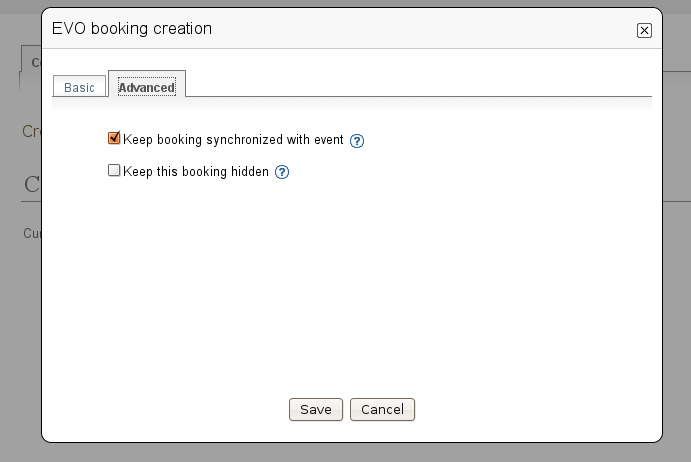Click the blue question mark after 'hidden'
The height and width of the screenshot is (462, 691).
(282, 172)
